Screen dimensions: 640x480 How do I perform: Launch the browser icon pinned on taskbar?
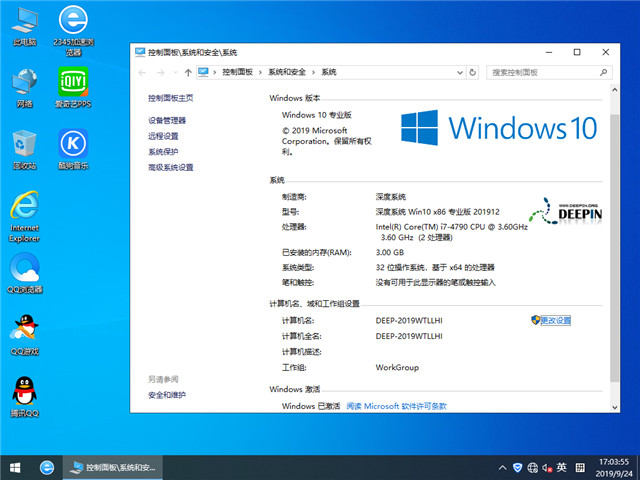(47, 467)
